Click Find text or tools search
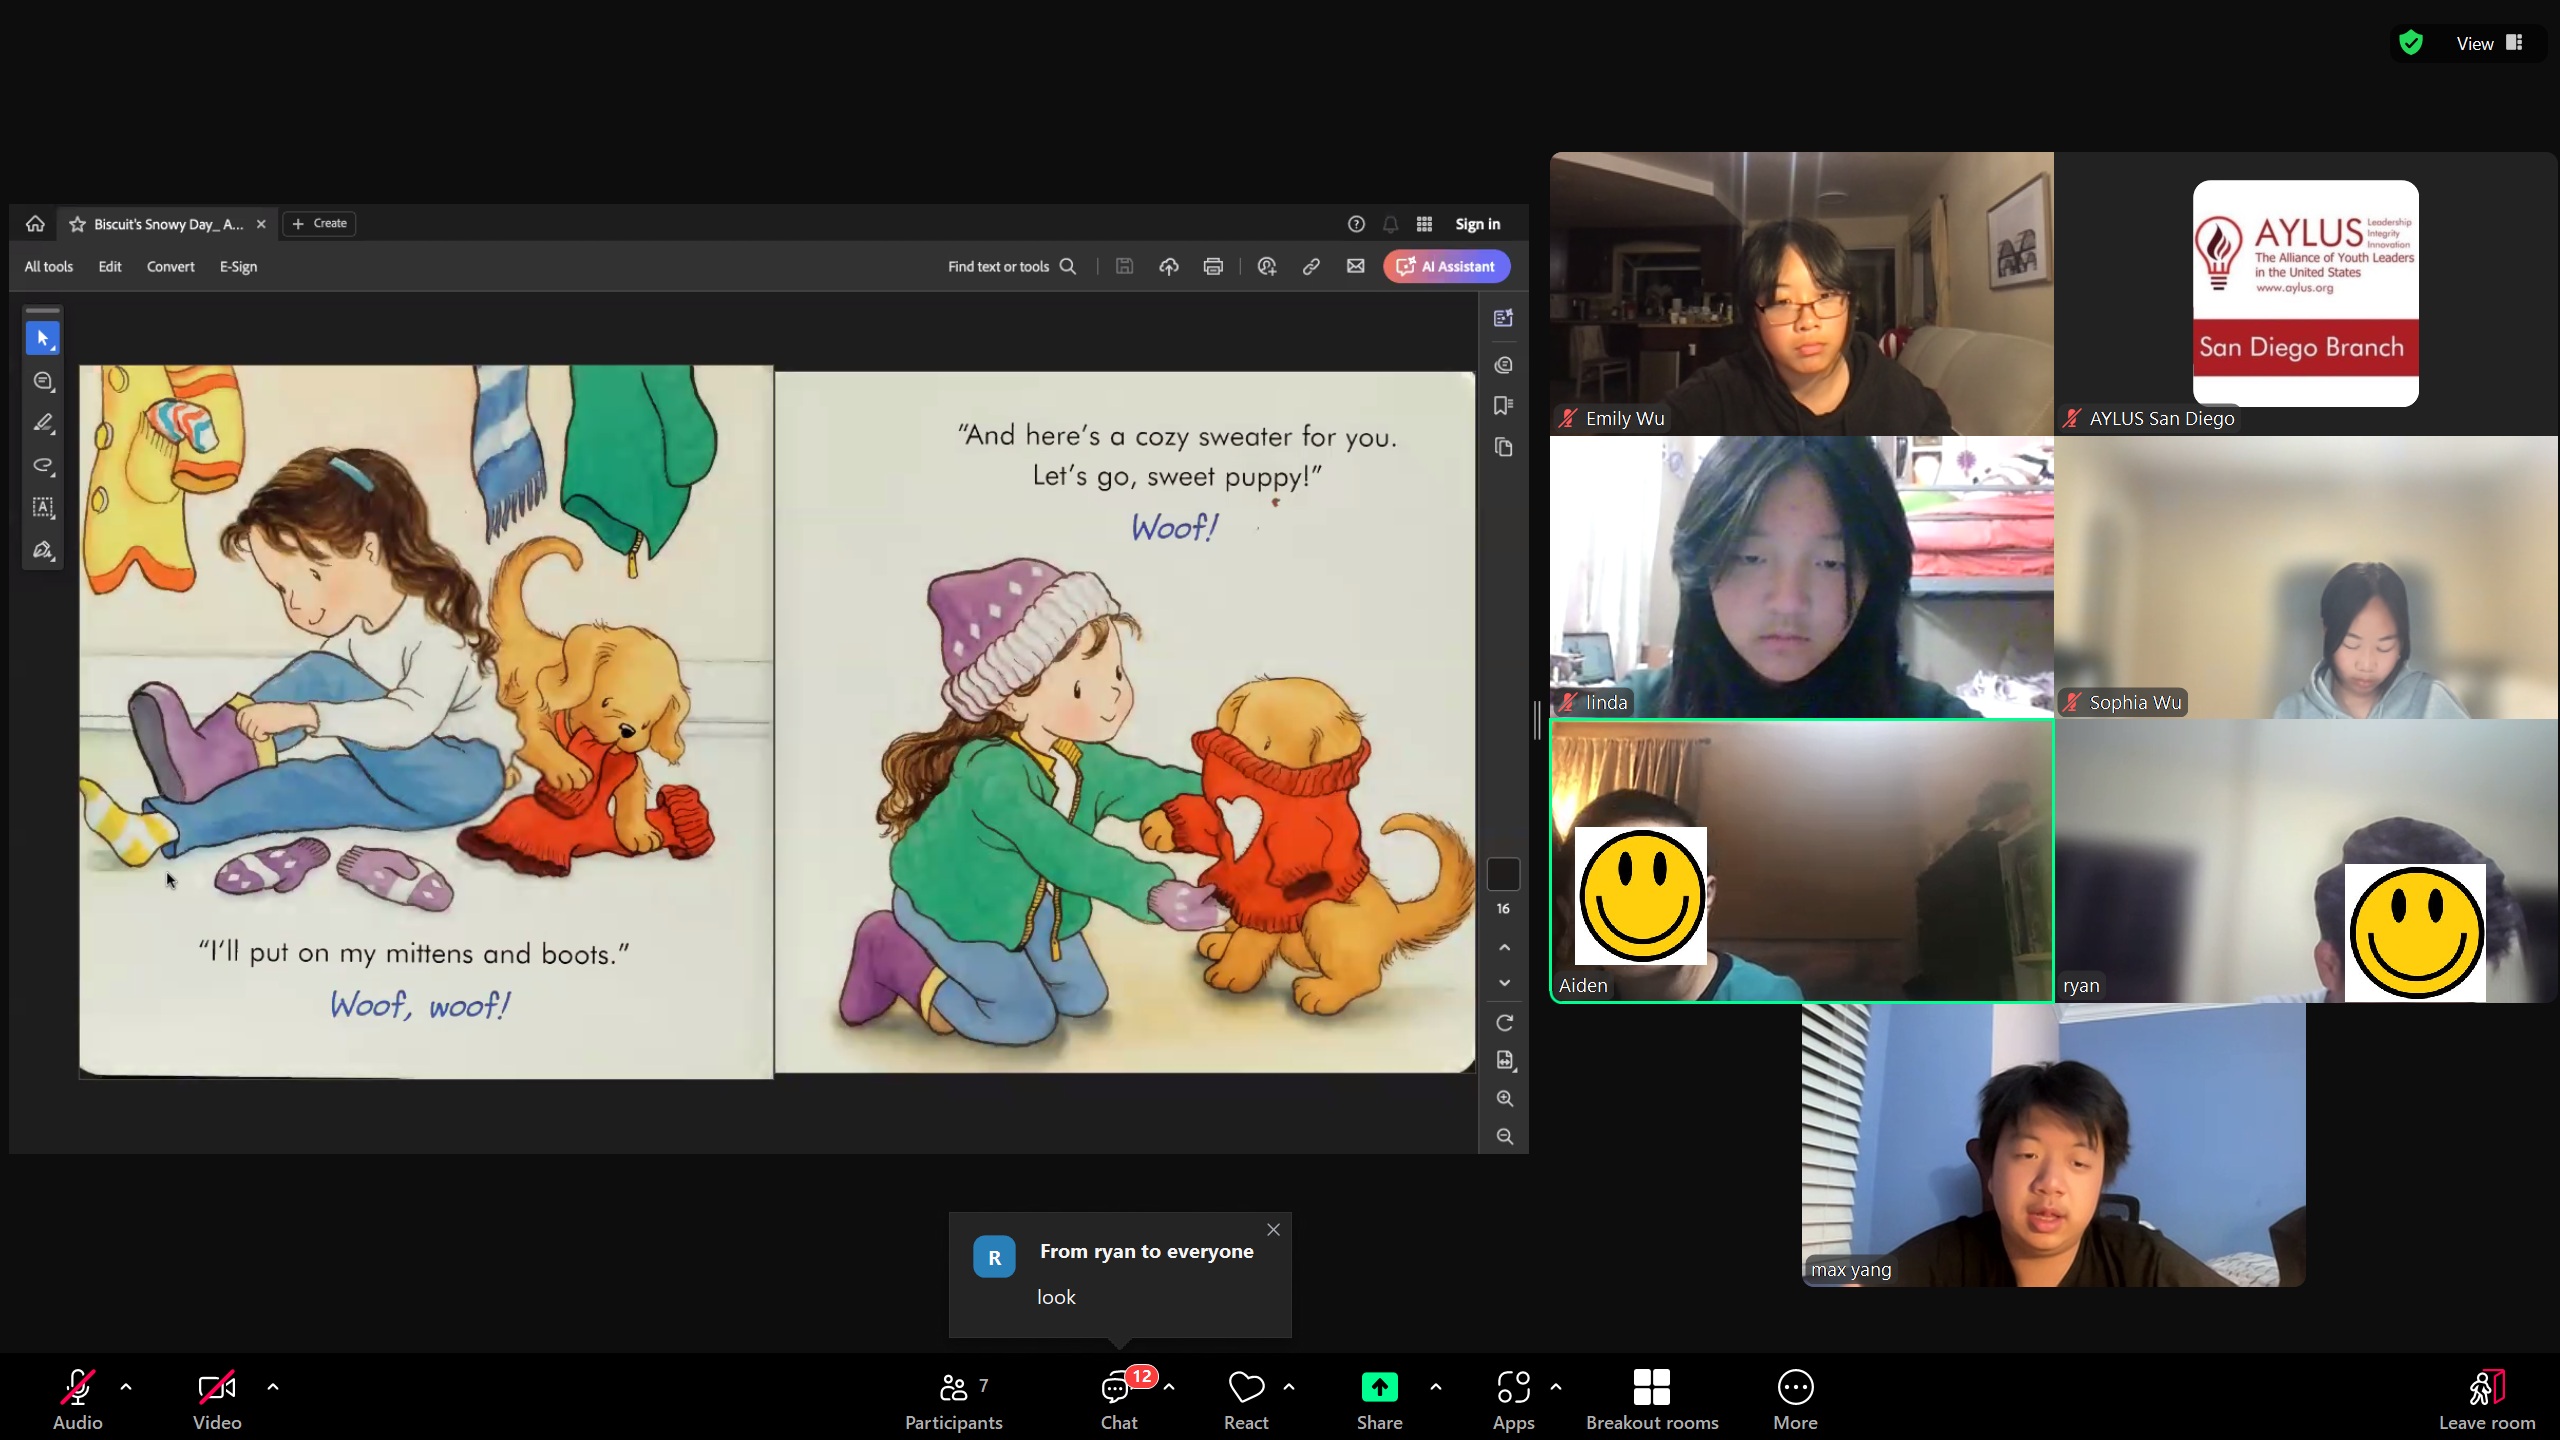Viewport: 2560px width, 1440px height. point(1012,266)
